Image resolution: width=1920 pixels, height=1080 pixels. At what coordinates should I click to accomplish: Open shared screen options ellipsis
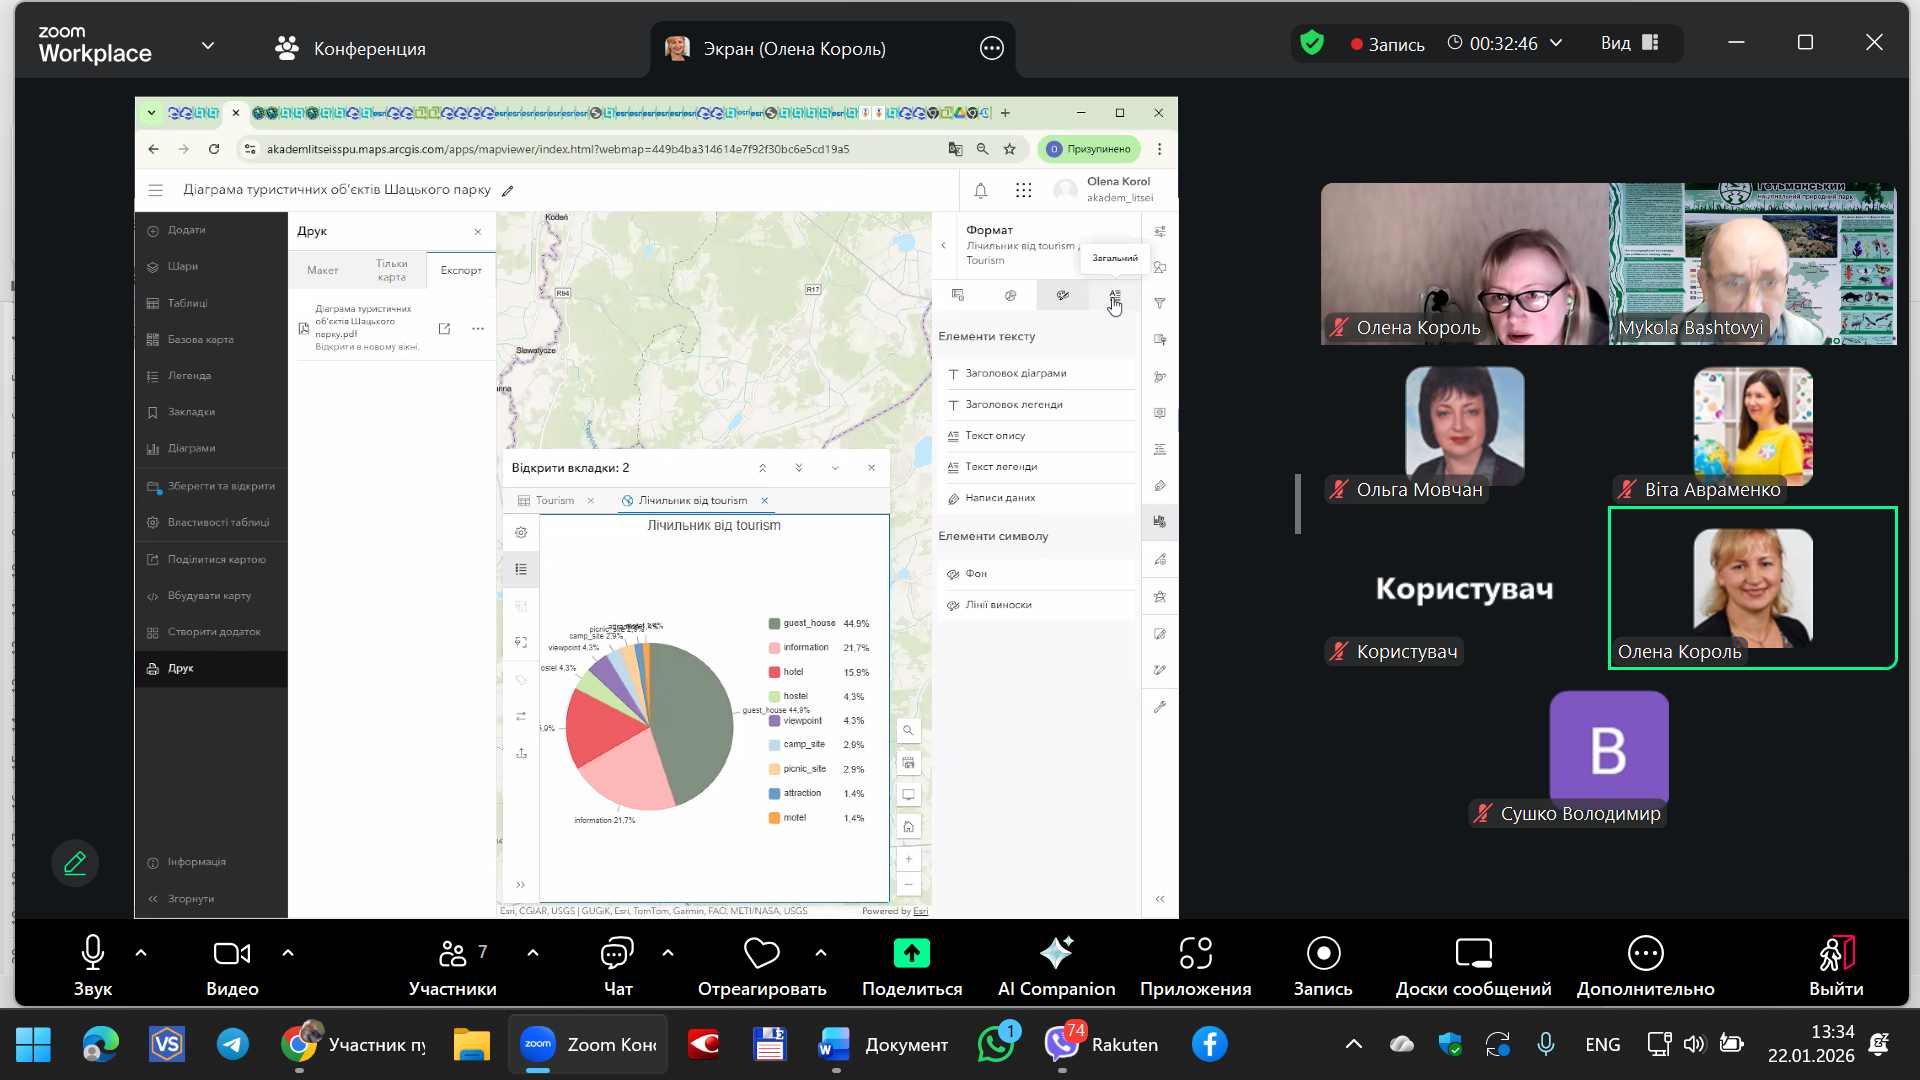point(991,48)
